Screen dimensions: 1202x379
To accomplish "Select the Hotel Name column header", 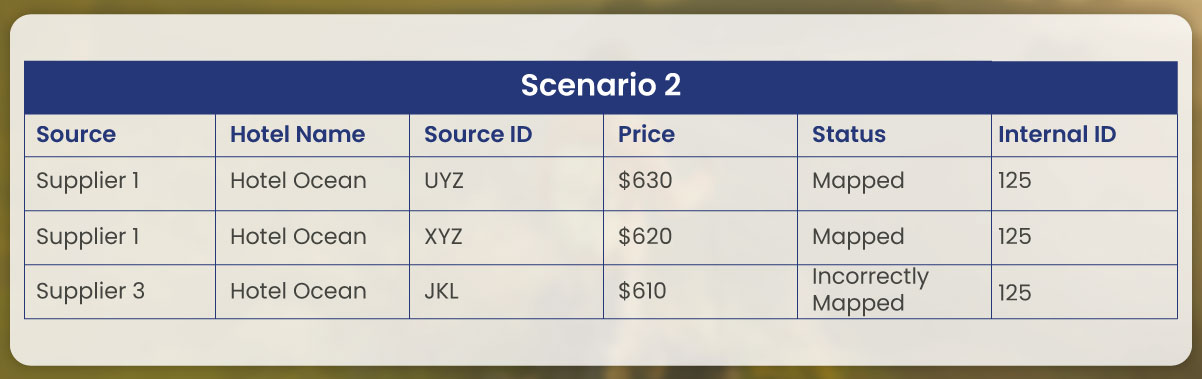I will pyautogui.click(x=312, y=135).
